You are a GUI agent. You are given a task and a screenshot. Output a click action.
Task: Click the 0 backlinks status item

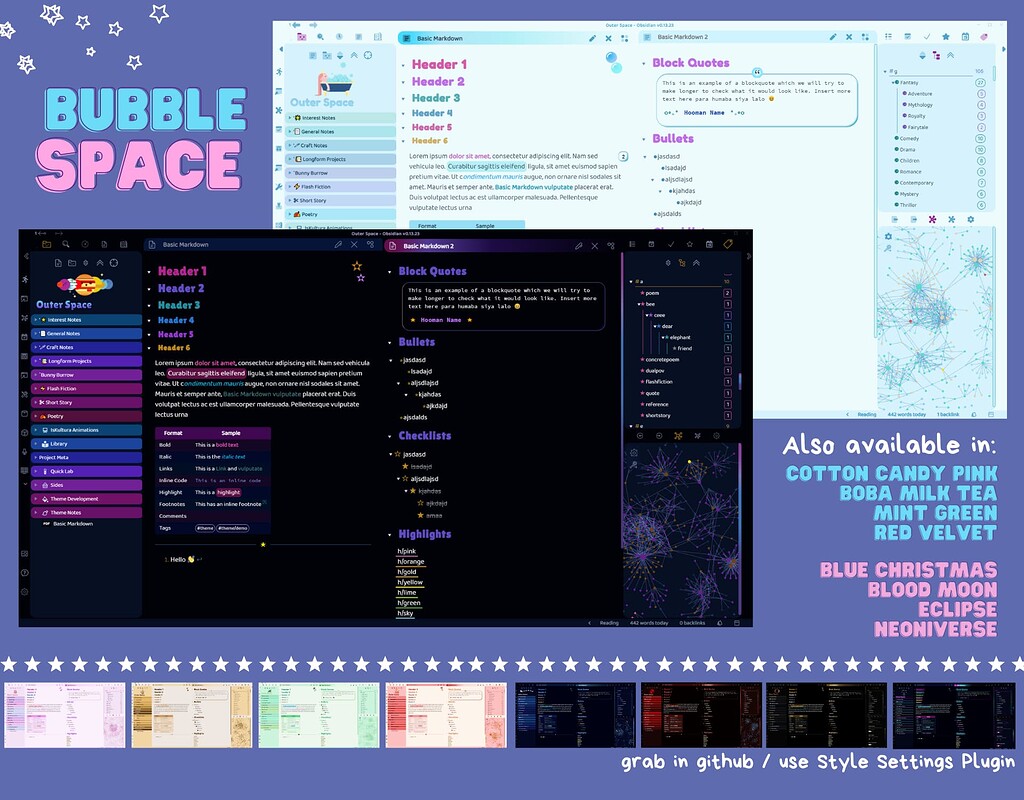(693, 622)
